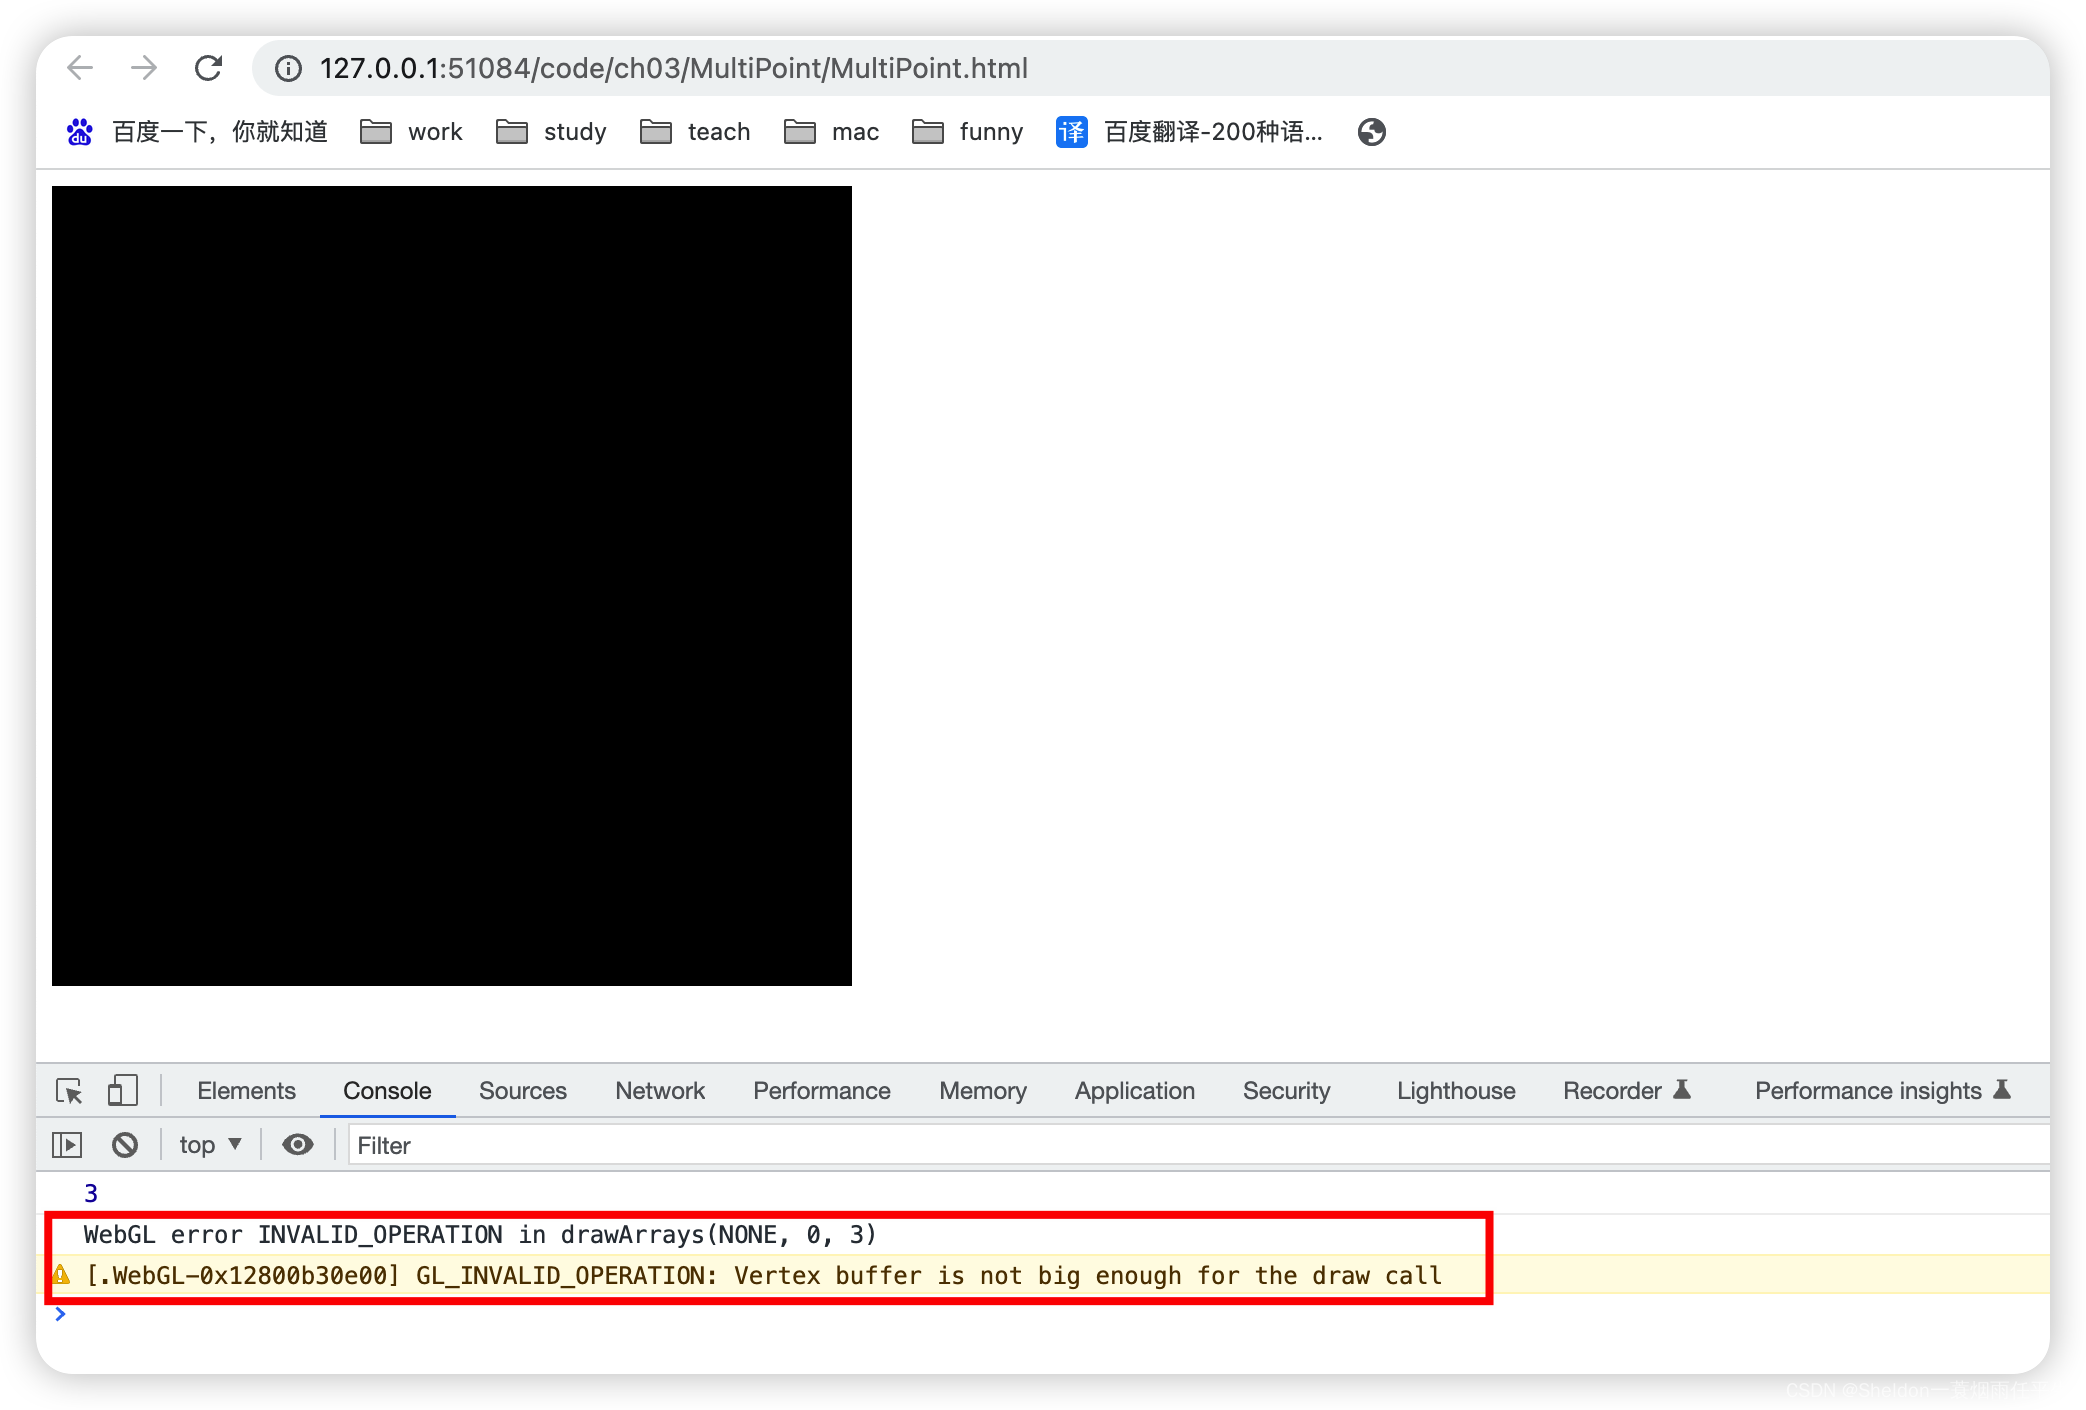Click the browser back arrow
Image resolution: width=2086 pixels, height=1410 pixels.
pos(80,68)
